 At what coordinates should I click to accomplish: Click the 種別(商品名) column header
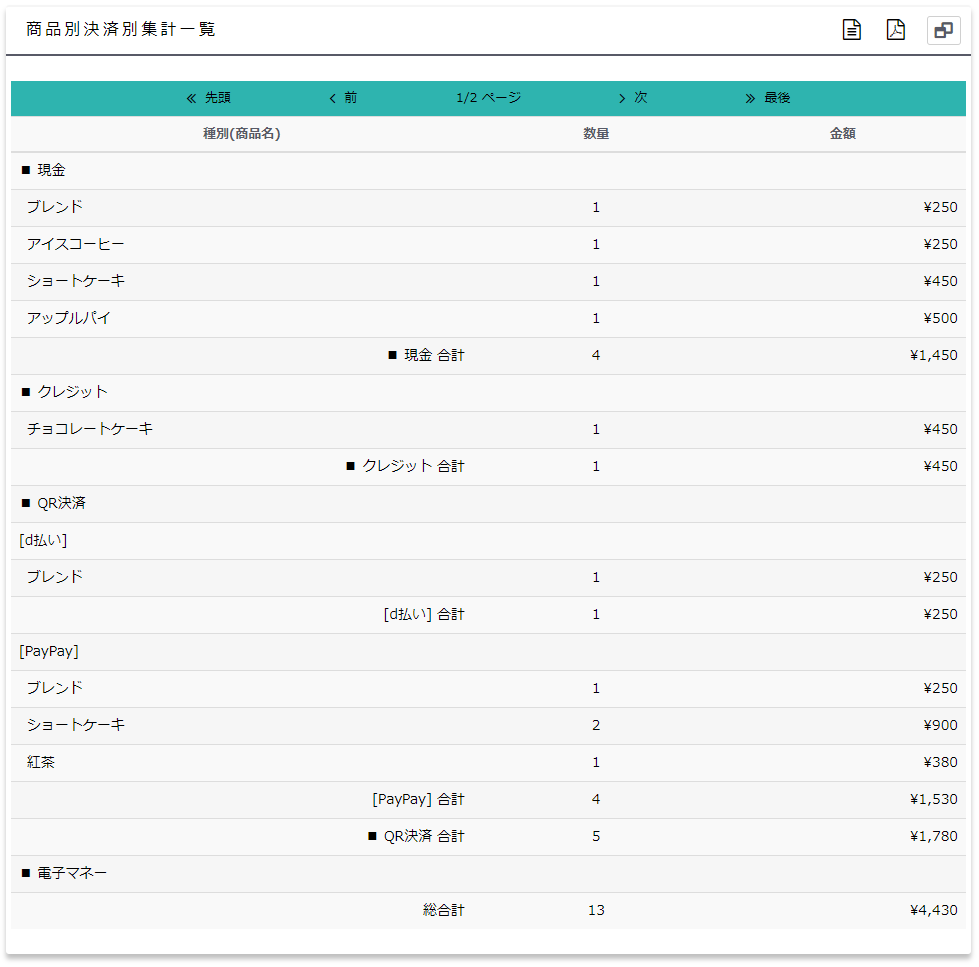(x=241, y=134)
